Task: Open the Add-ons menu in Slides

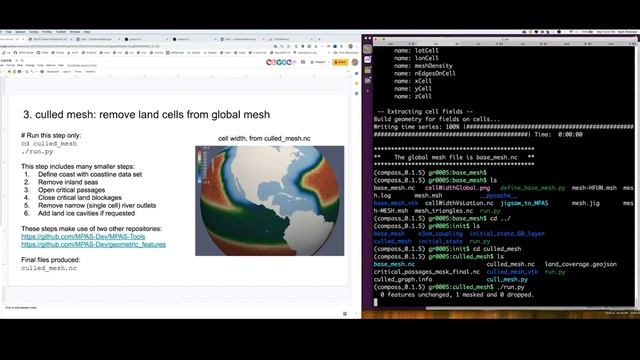Action: pyautogui.click(x=51, y=65)
